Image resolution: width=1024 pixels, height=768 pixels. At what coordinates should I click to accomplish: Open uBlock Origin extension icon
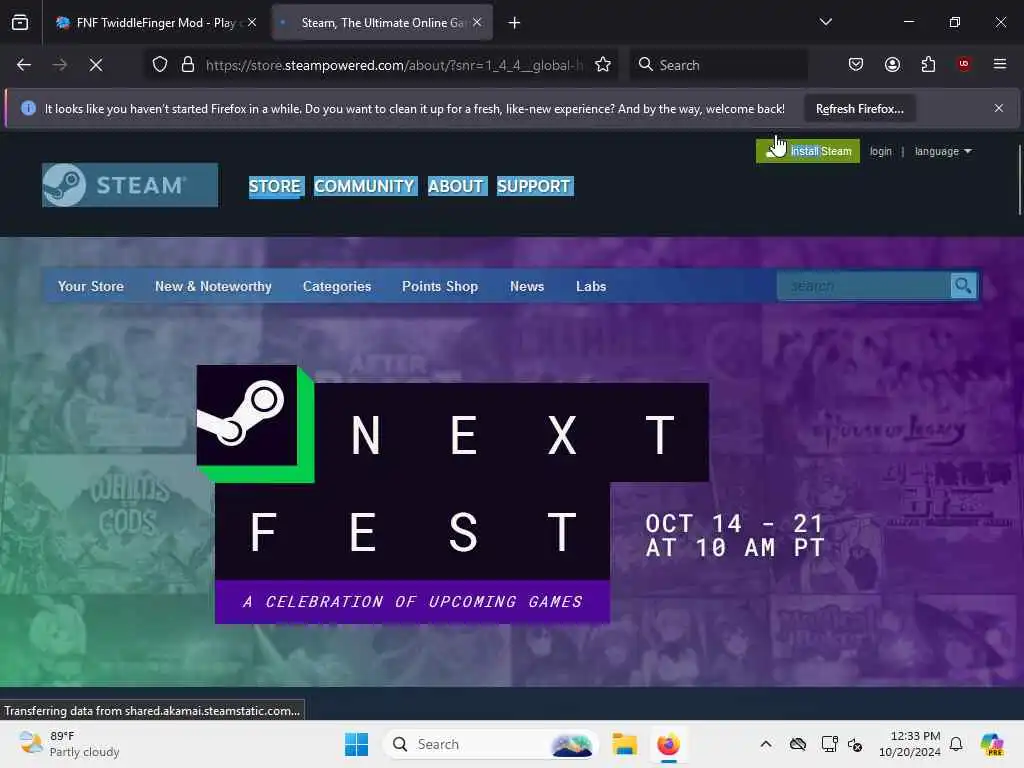(963, 64)
